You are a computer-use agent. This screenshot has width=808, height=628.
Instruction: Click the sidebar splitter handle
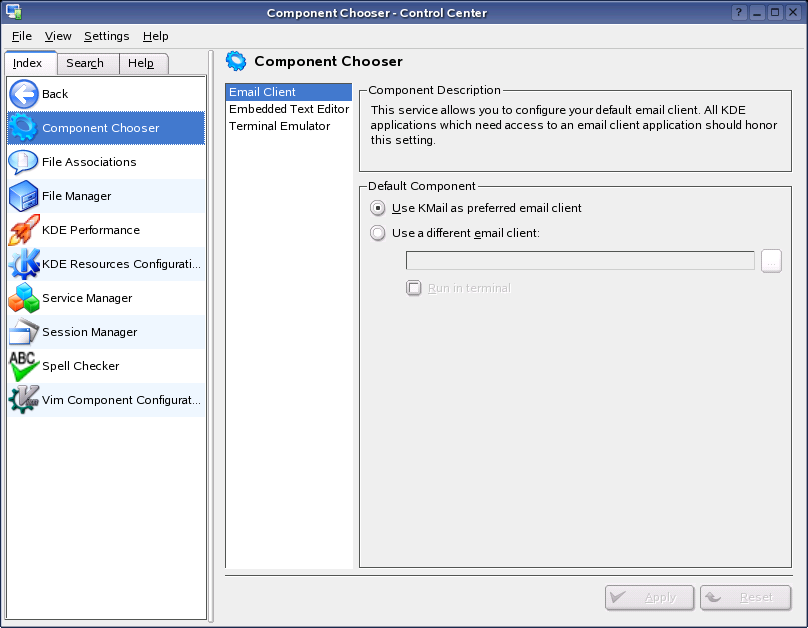[x=211, y=336]
